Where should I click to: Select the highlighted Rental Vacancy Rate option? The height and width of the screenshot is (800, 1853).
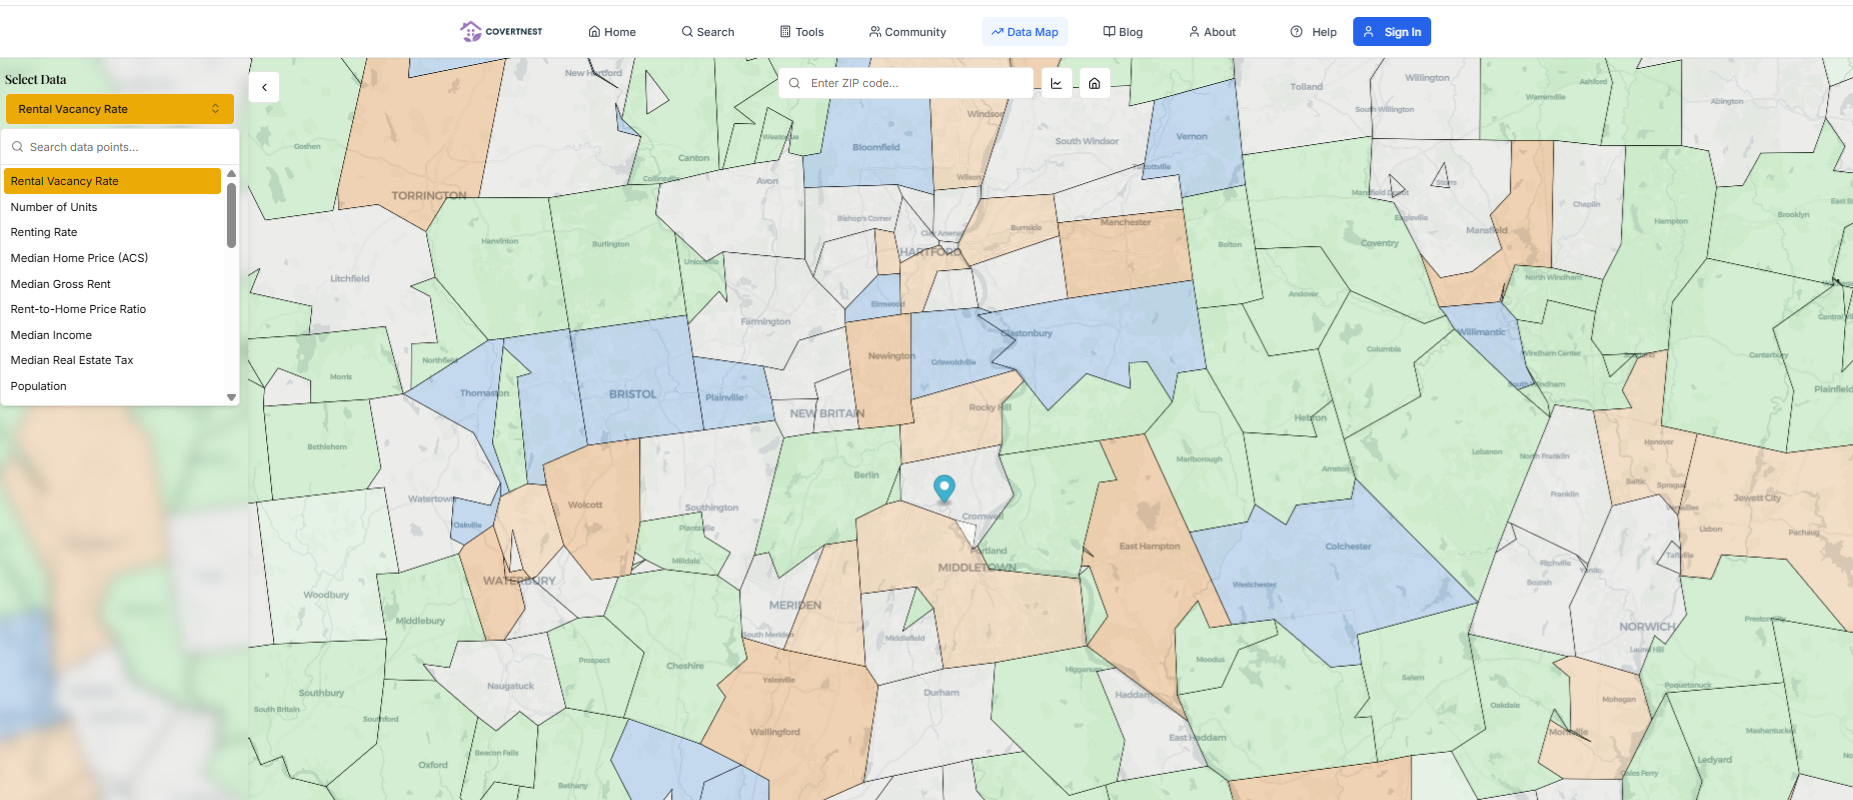(x=112, y=181)
